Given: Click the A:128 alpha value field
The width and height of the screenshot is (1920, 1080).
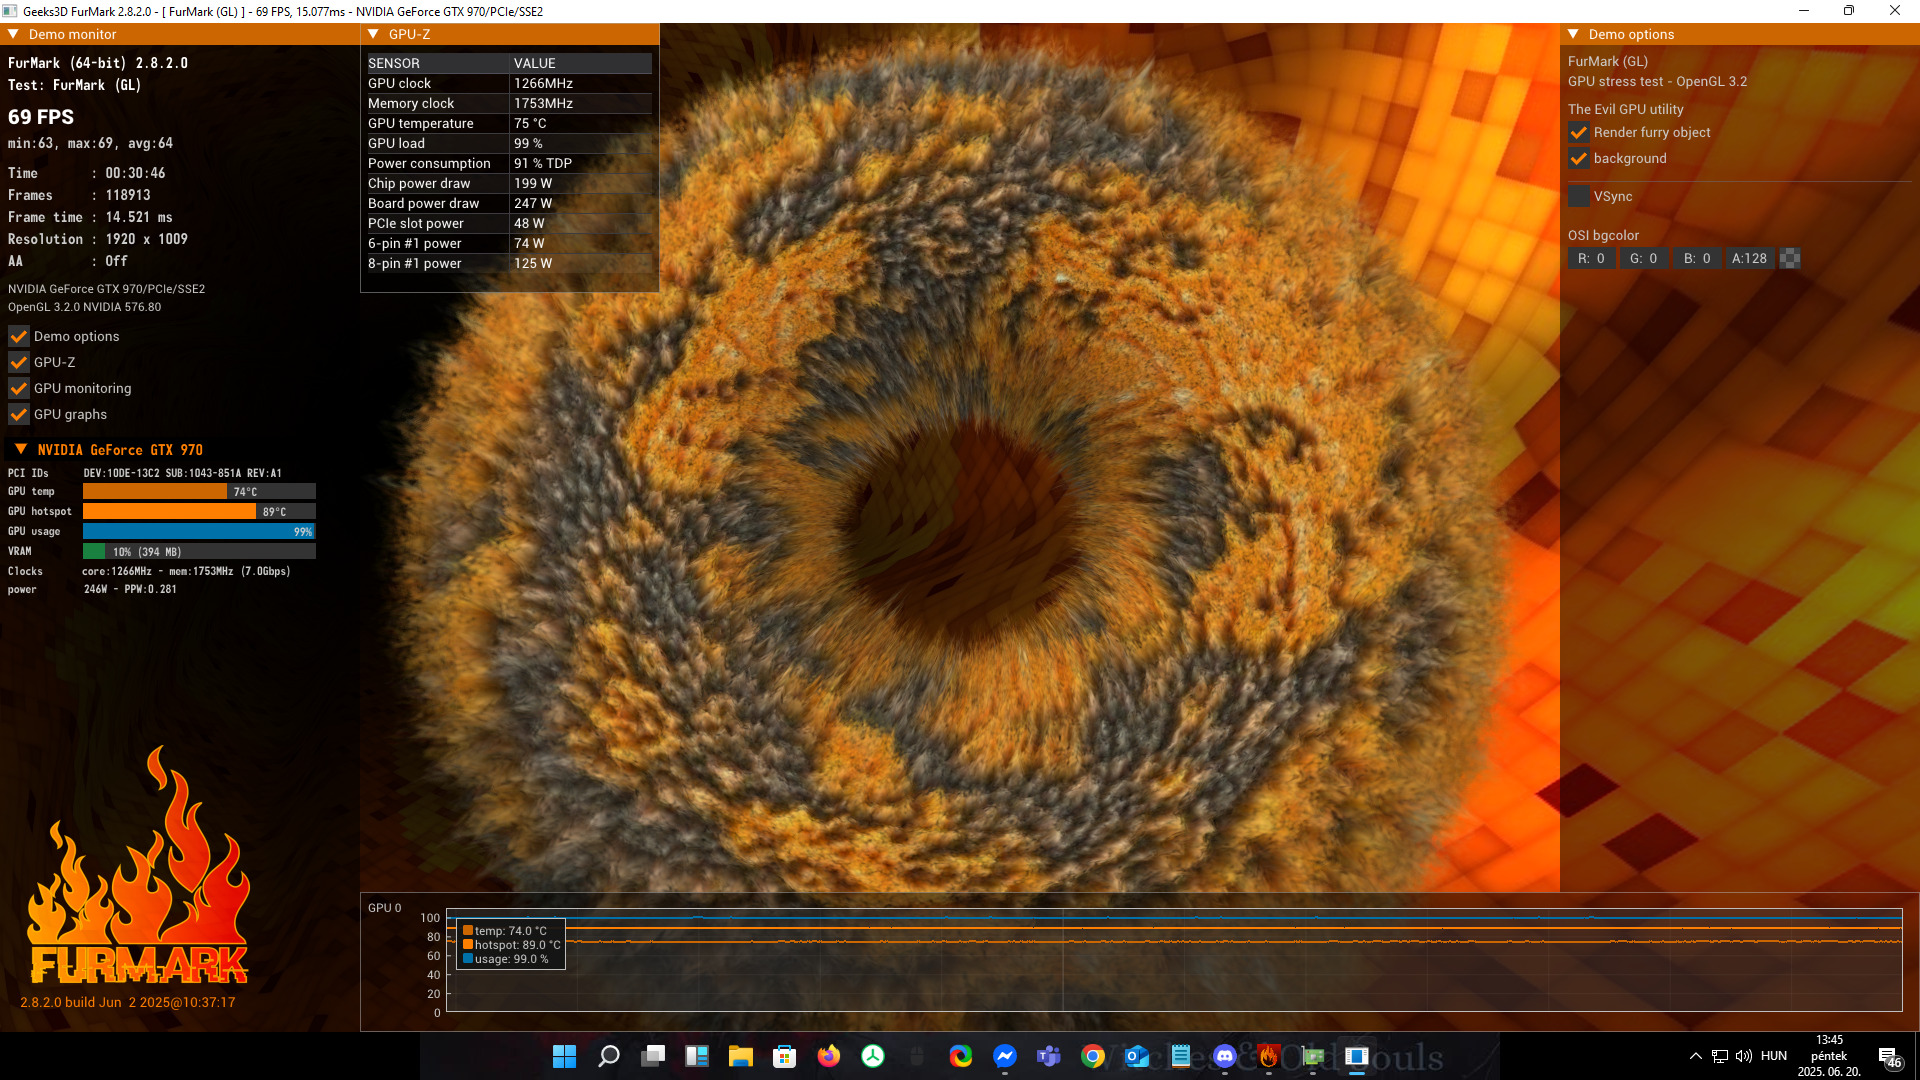Looking at the screenshot, I should pos(1749,259).
